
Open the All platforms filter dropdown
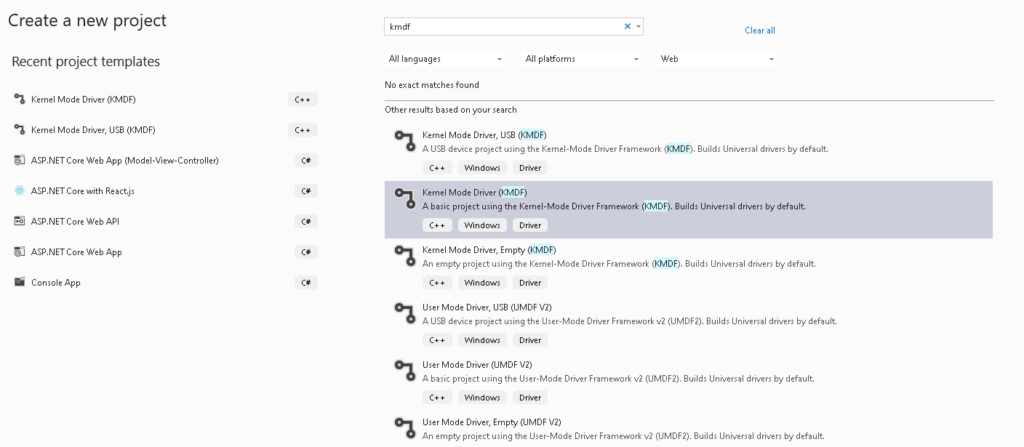point(581,59)
